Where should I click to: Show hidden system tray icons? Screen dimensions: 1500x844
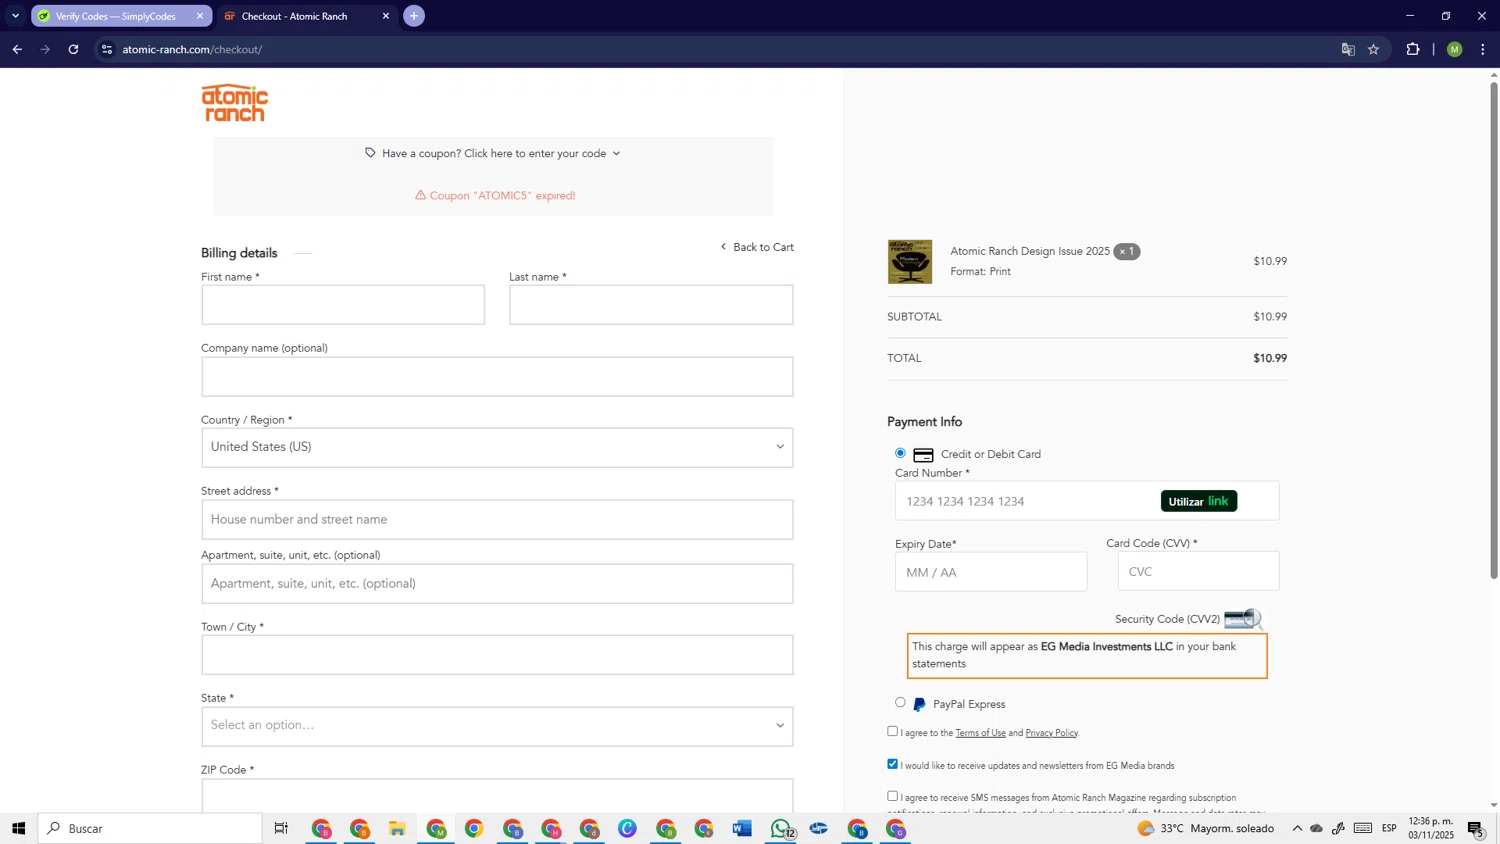click(x=1297, y=828)
